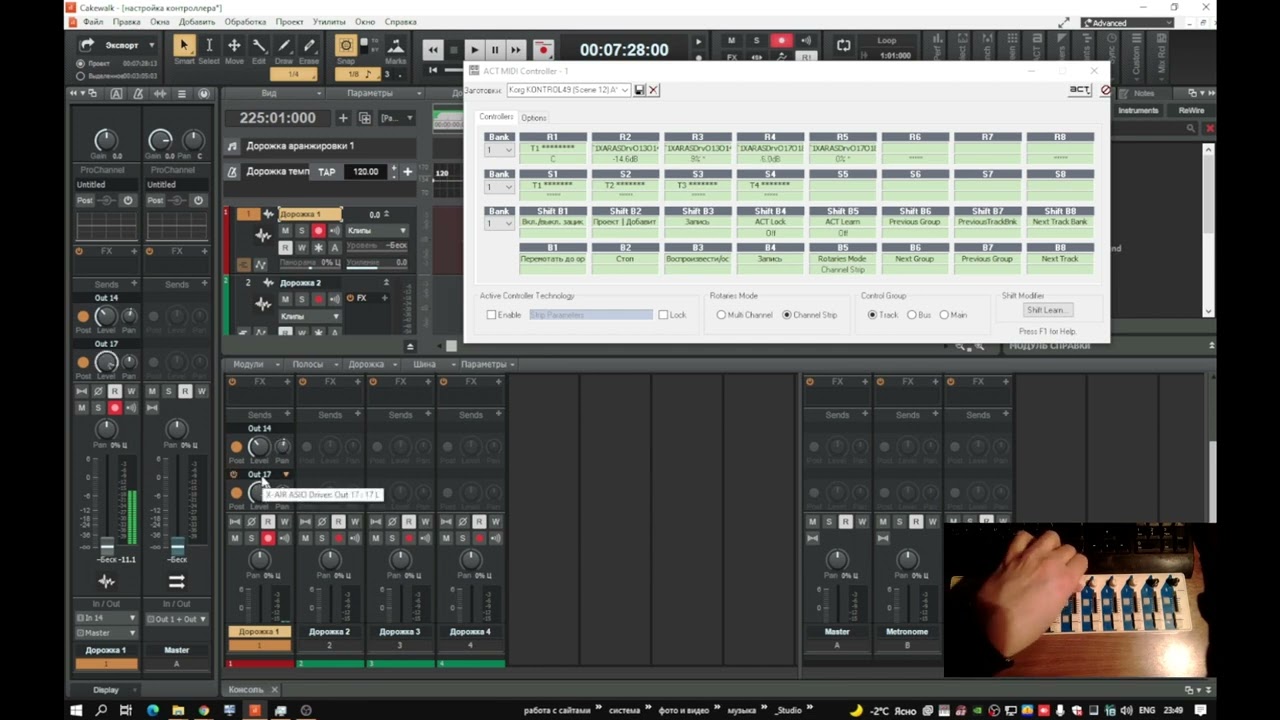Image resolution: width=1280 pixels, height=720 pixels.
Task: Enable write automation on Дорожка 1
Action: click(301, 247)
